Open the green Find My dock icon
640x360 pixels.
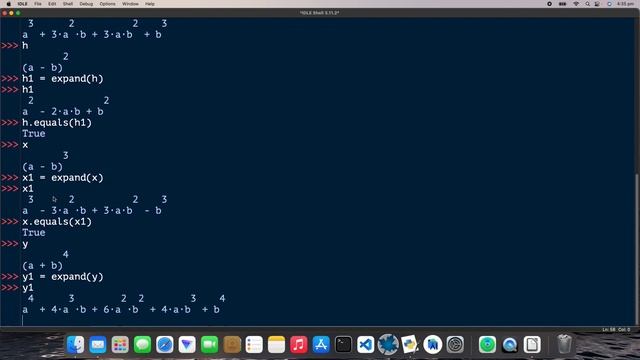point(487,344)
